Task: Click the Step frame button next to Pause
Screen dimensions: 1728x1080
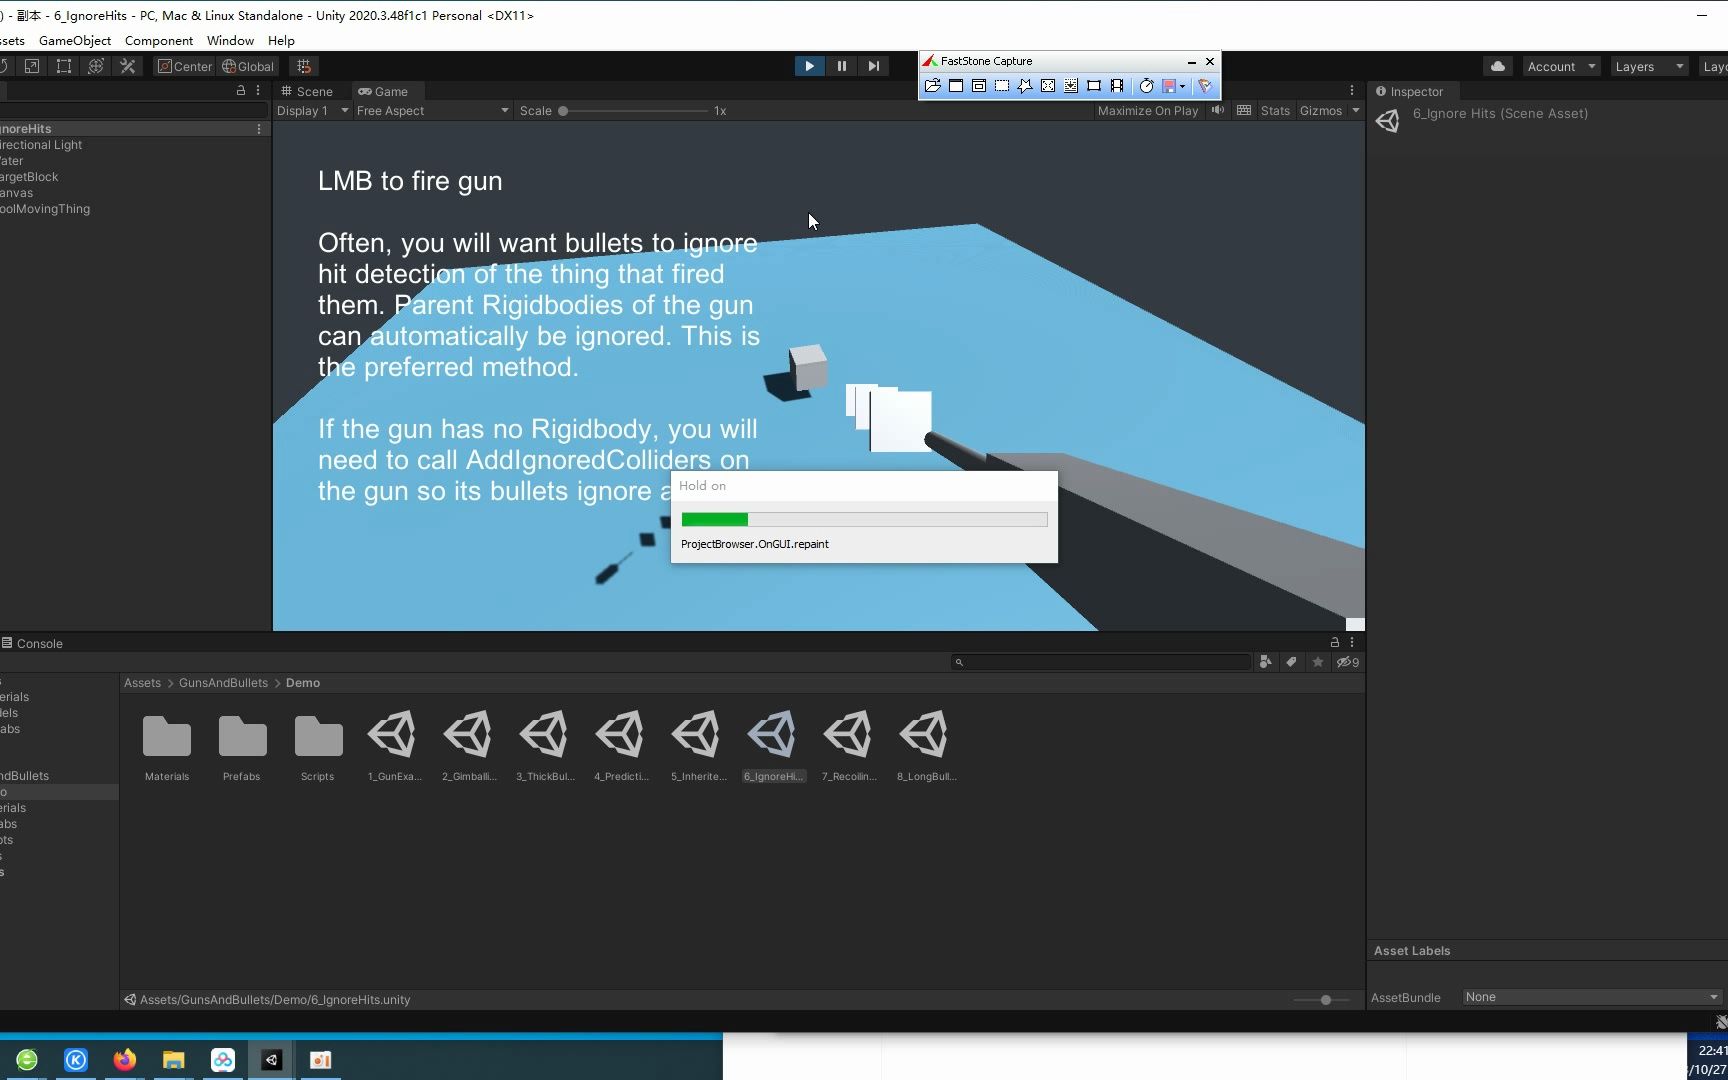Action: pos(874,66)
